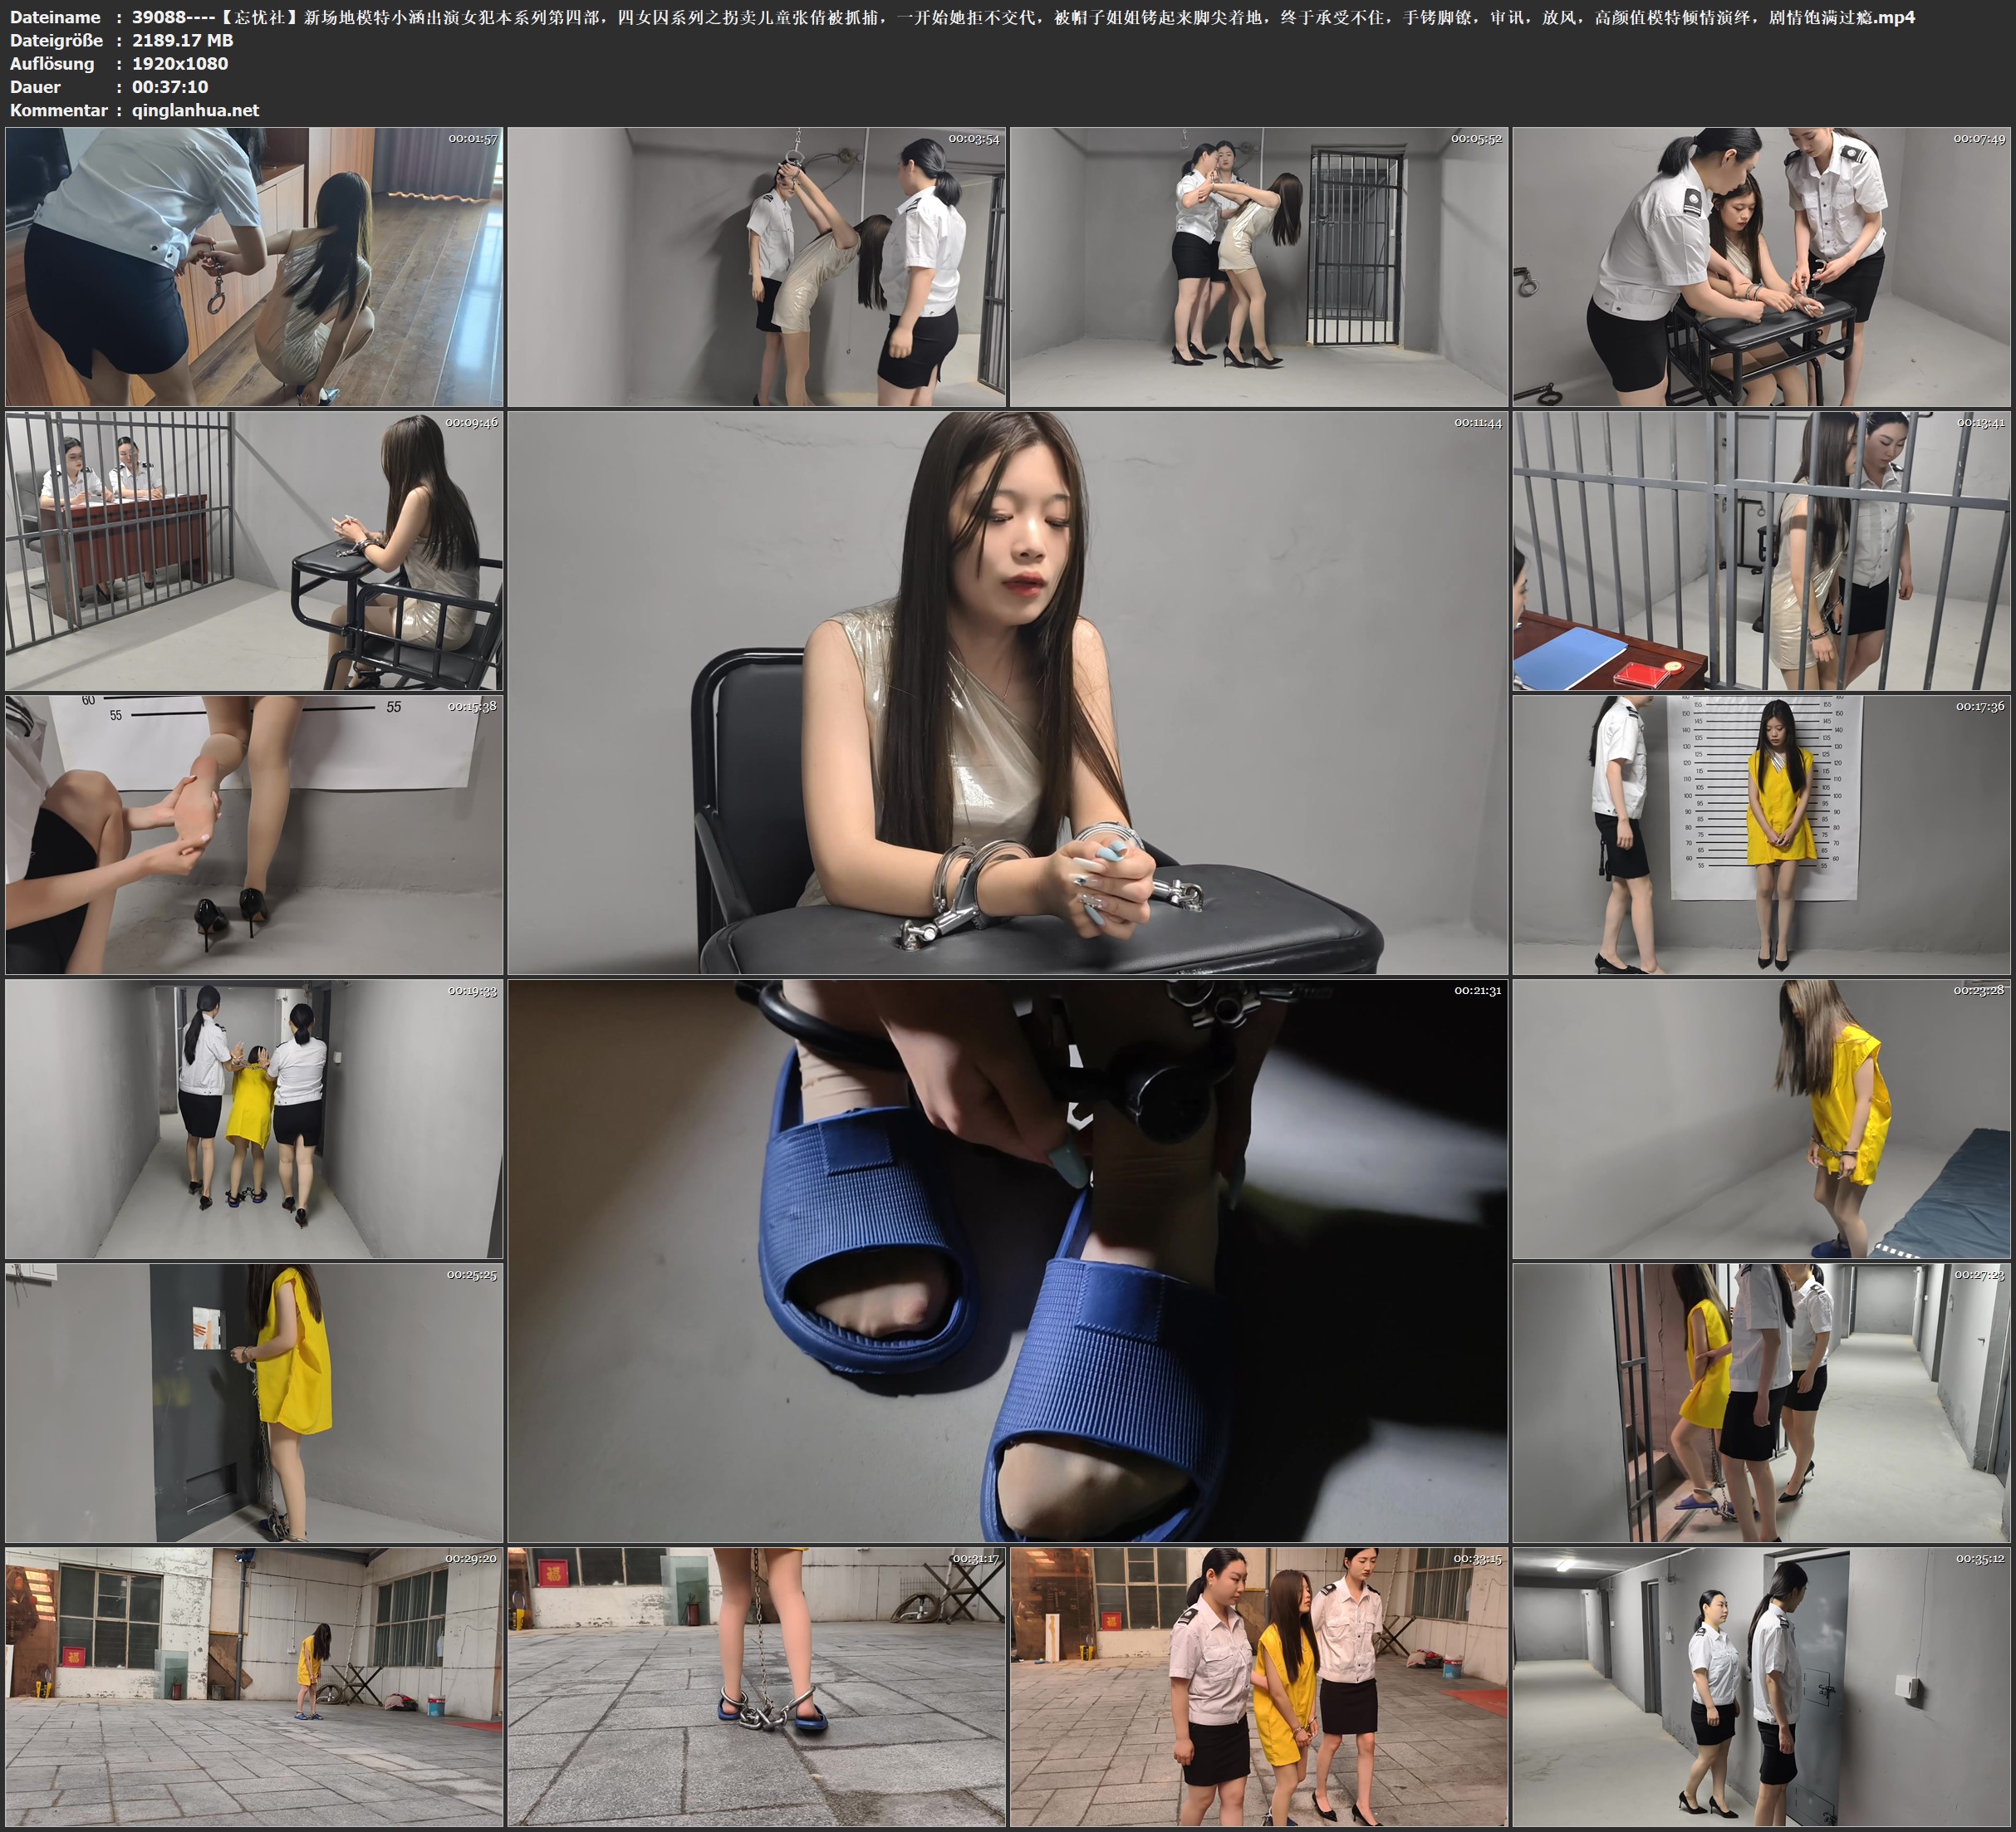
Task: Open the frame marked 00:03:54
Action: (756, 266)
